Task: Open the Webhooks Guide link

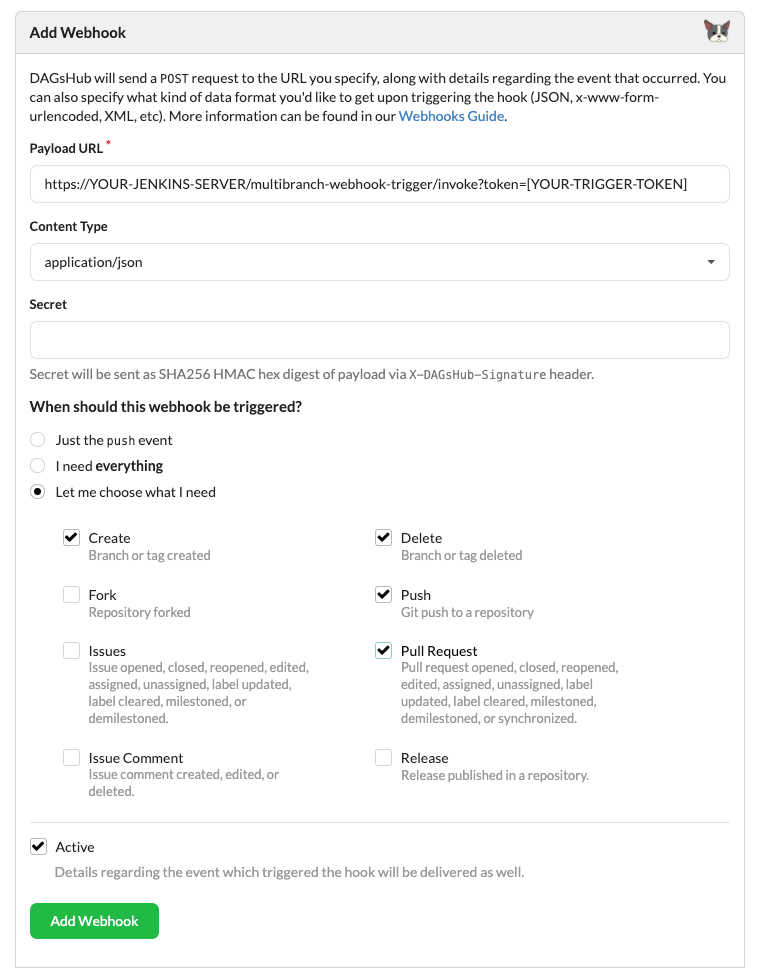Action: [450, 115]
